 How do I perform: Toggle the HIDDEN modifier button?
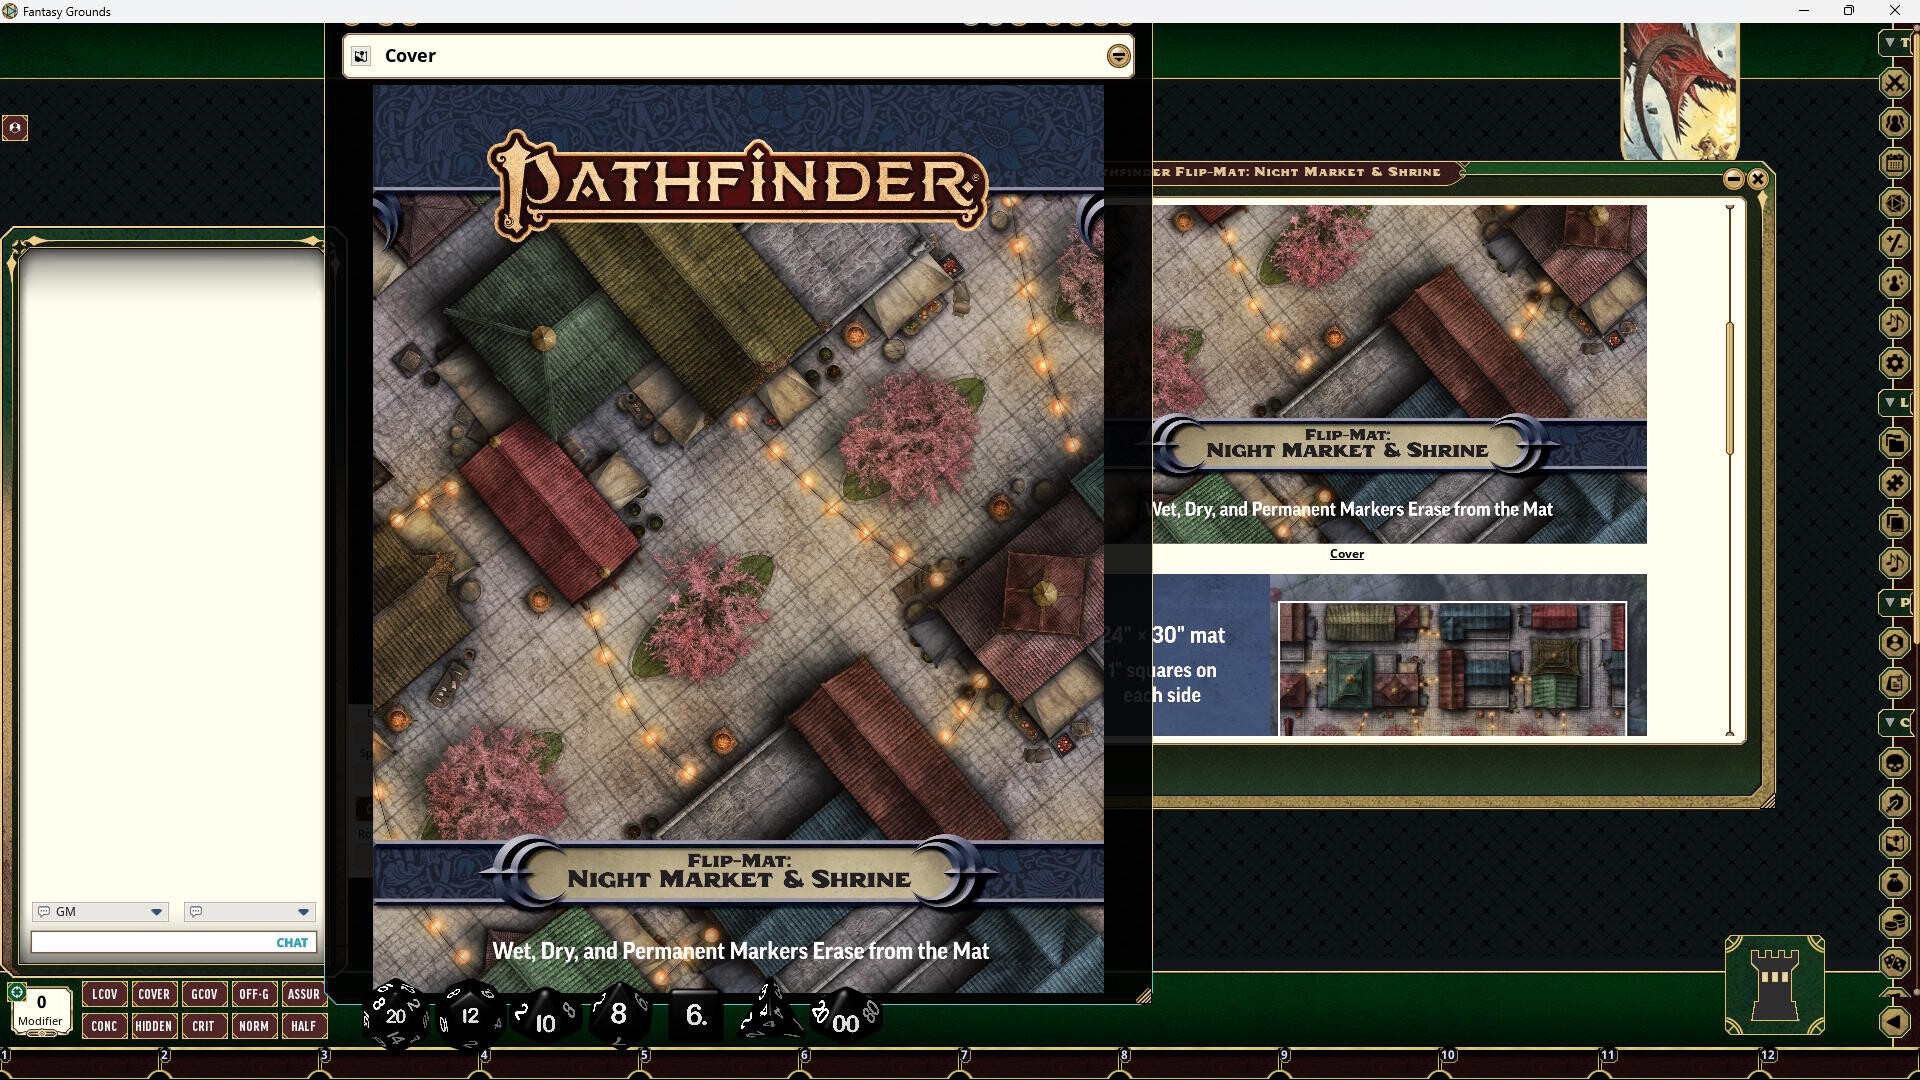pyautogui.click(x=154, y=1026)
